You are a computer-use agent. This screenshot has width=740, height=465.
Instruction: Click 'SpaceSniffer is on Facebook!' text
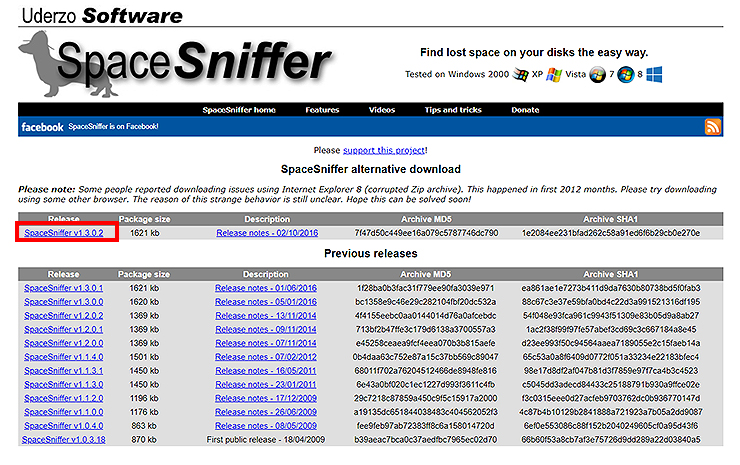[x=113, y=127]
